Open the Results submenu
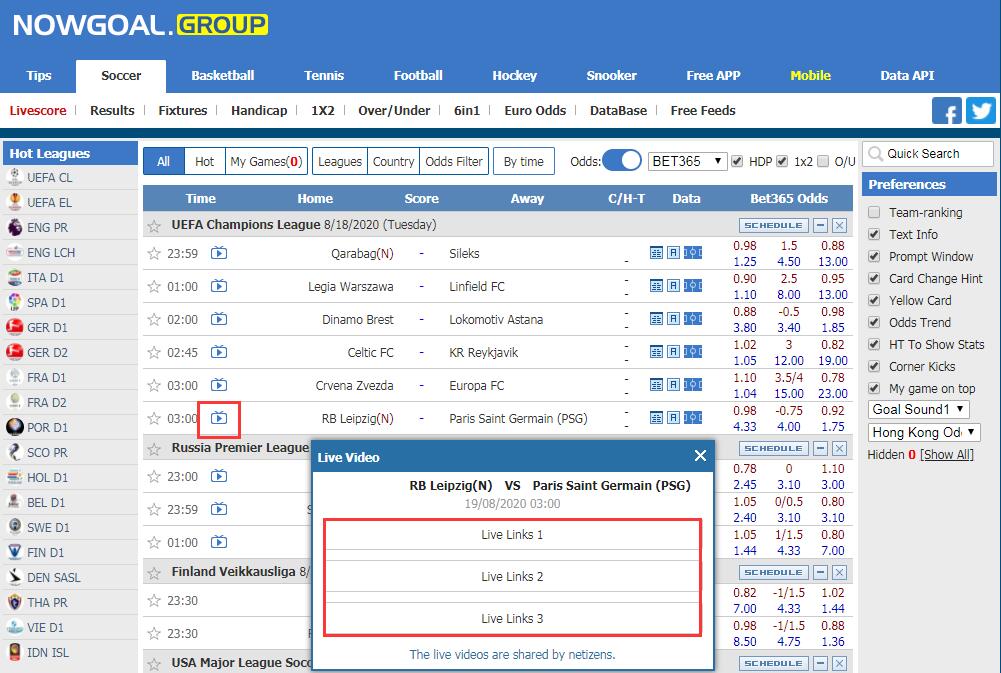Image resolution: width=1001 pixels, height=673 pixels. coord(112,110)
